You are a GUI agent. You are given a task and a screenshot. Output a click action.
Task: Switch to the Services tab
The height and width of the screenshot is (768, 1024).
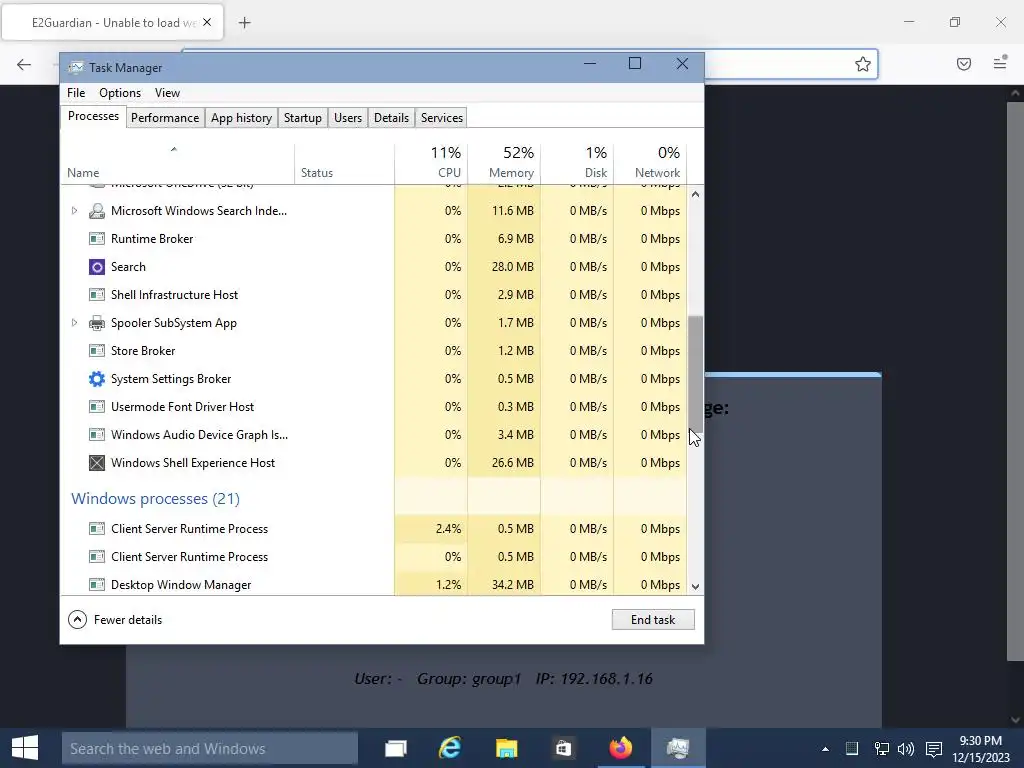pyautogui.click(x=441, y=118)
